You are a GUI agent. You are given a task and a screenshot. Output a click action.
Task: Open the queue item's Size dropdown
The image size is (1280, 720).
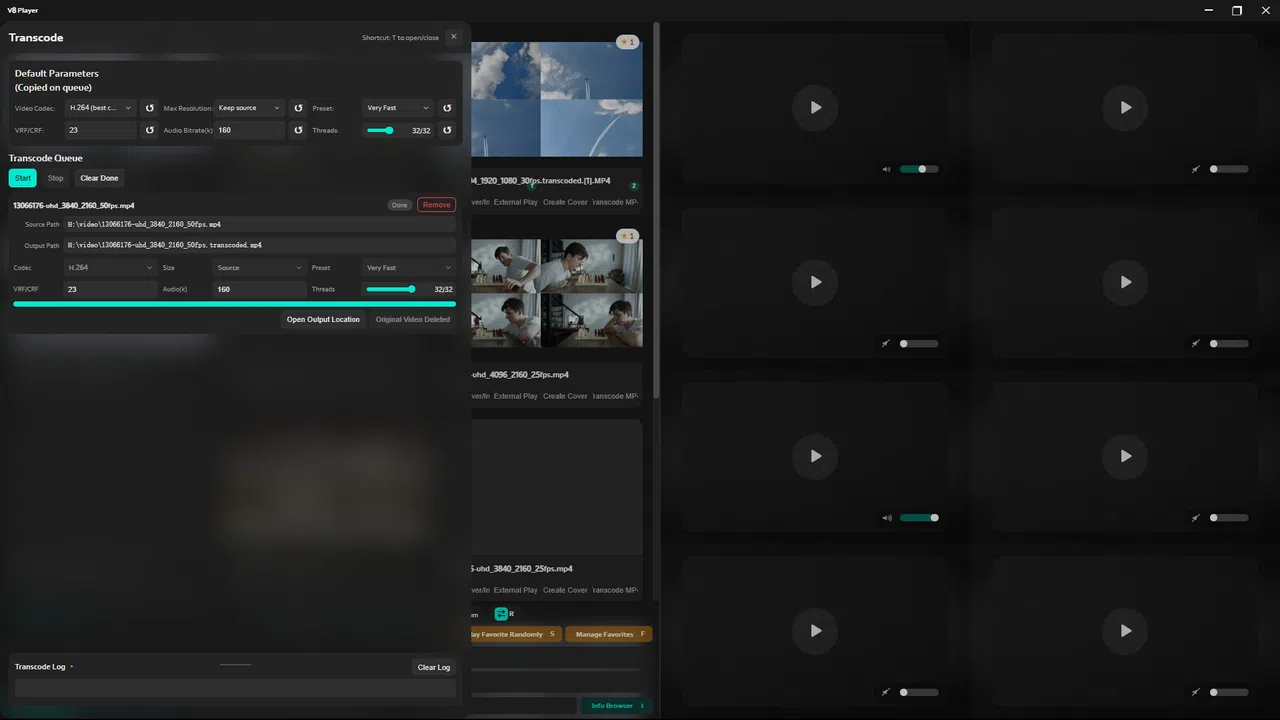click(x=258, y=268)
